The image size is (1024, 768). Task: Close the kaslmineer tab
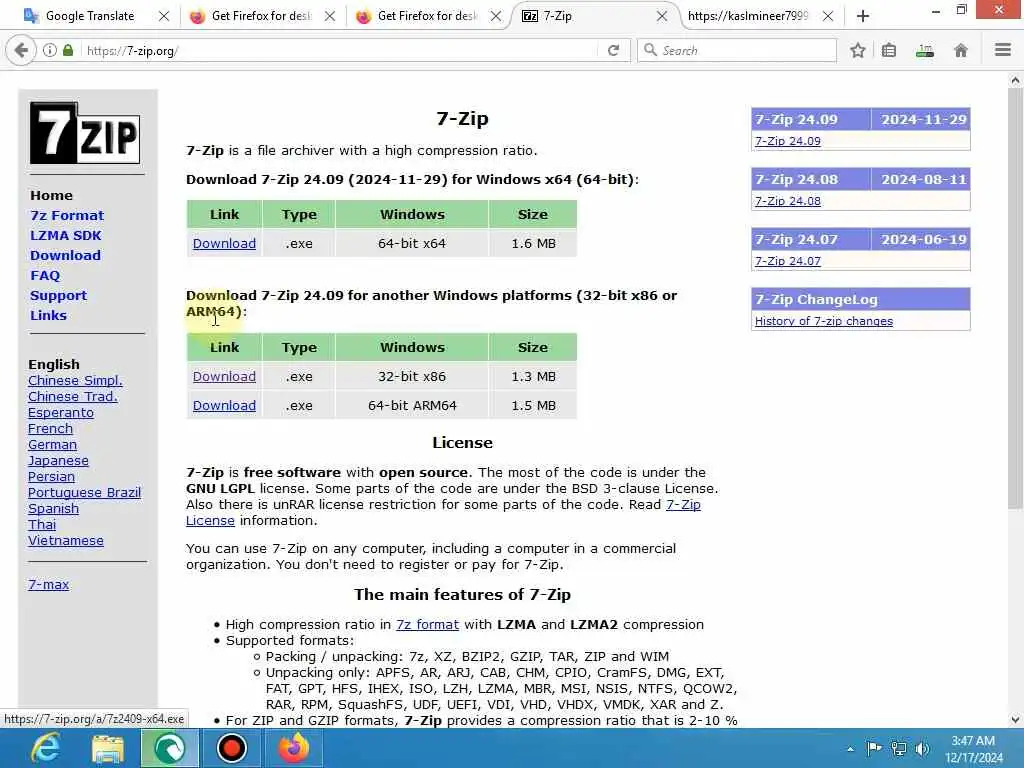click(x=827, y=16)
